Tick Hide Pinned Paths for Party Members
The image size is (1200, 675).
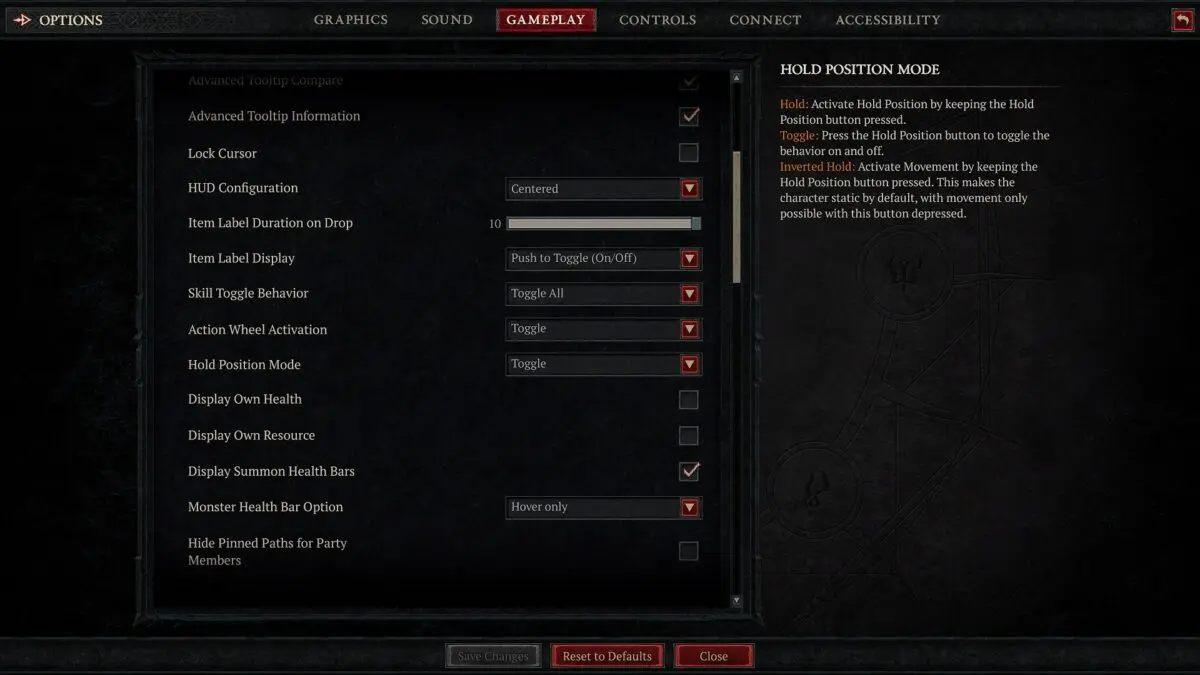coord(689,551)
